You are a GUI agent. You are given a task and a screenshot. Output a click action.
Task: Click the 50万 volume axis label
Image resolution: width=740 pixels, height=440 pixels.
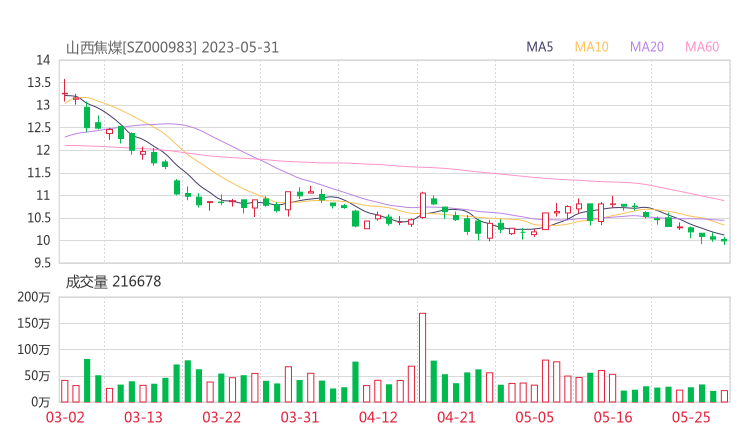37,376
